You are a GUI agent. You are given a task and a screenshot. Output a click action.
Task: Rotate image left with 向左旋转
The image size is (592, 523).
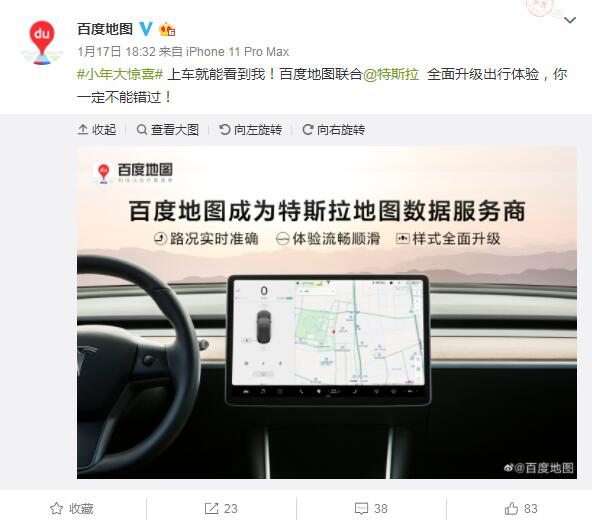pos(251,130)
